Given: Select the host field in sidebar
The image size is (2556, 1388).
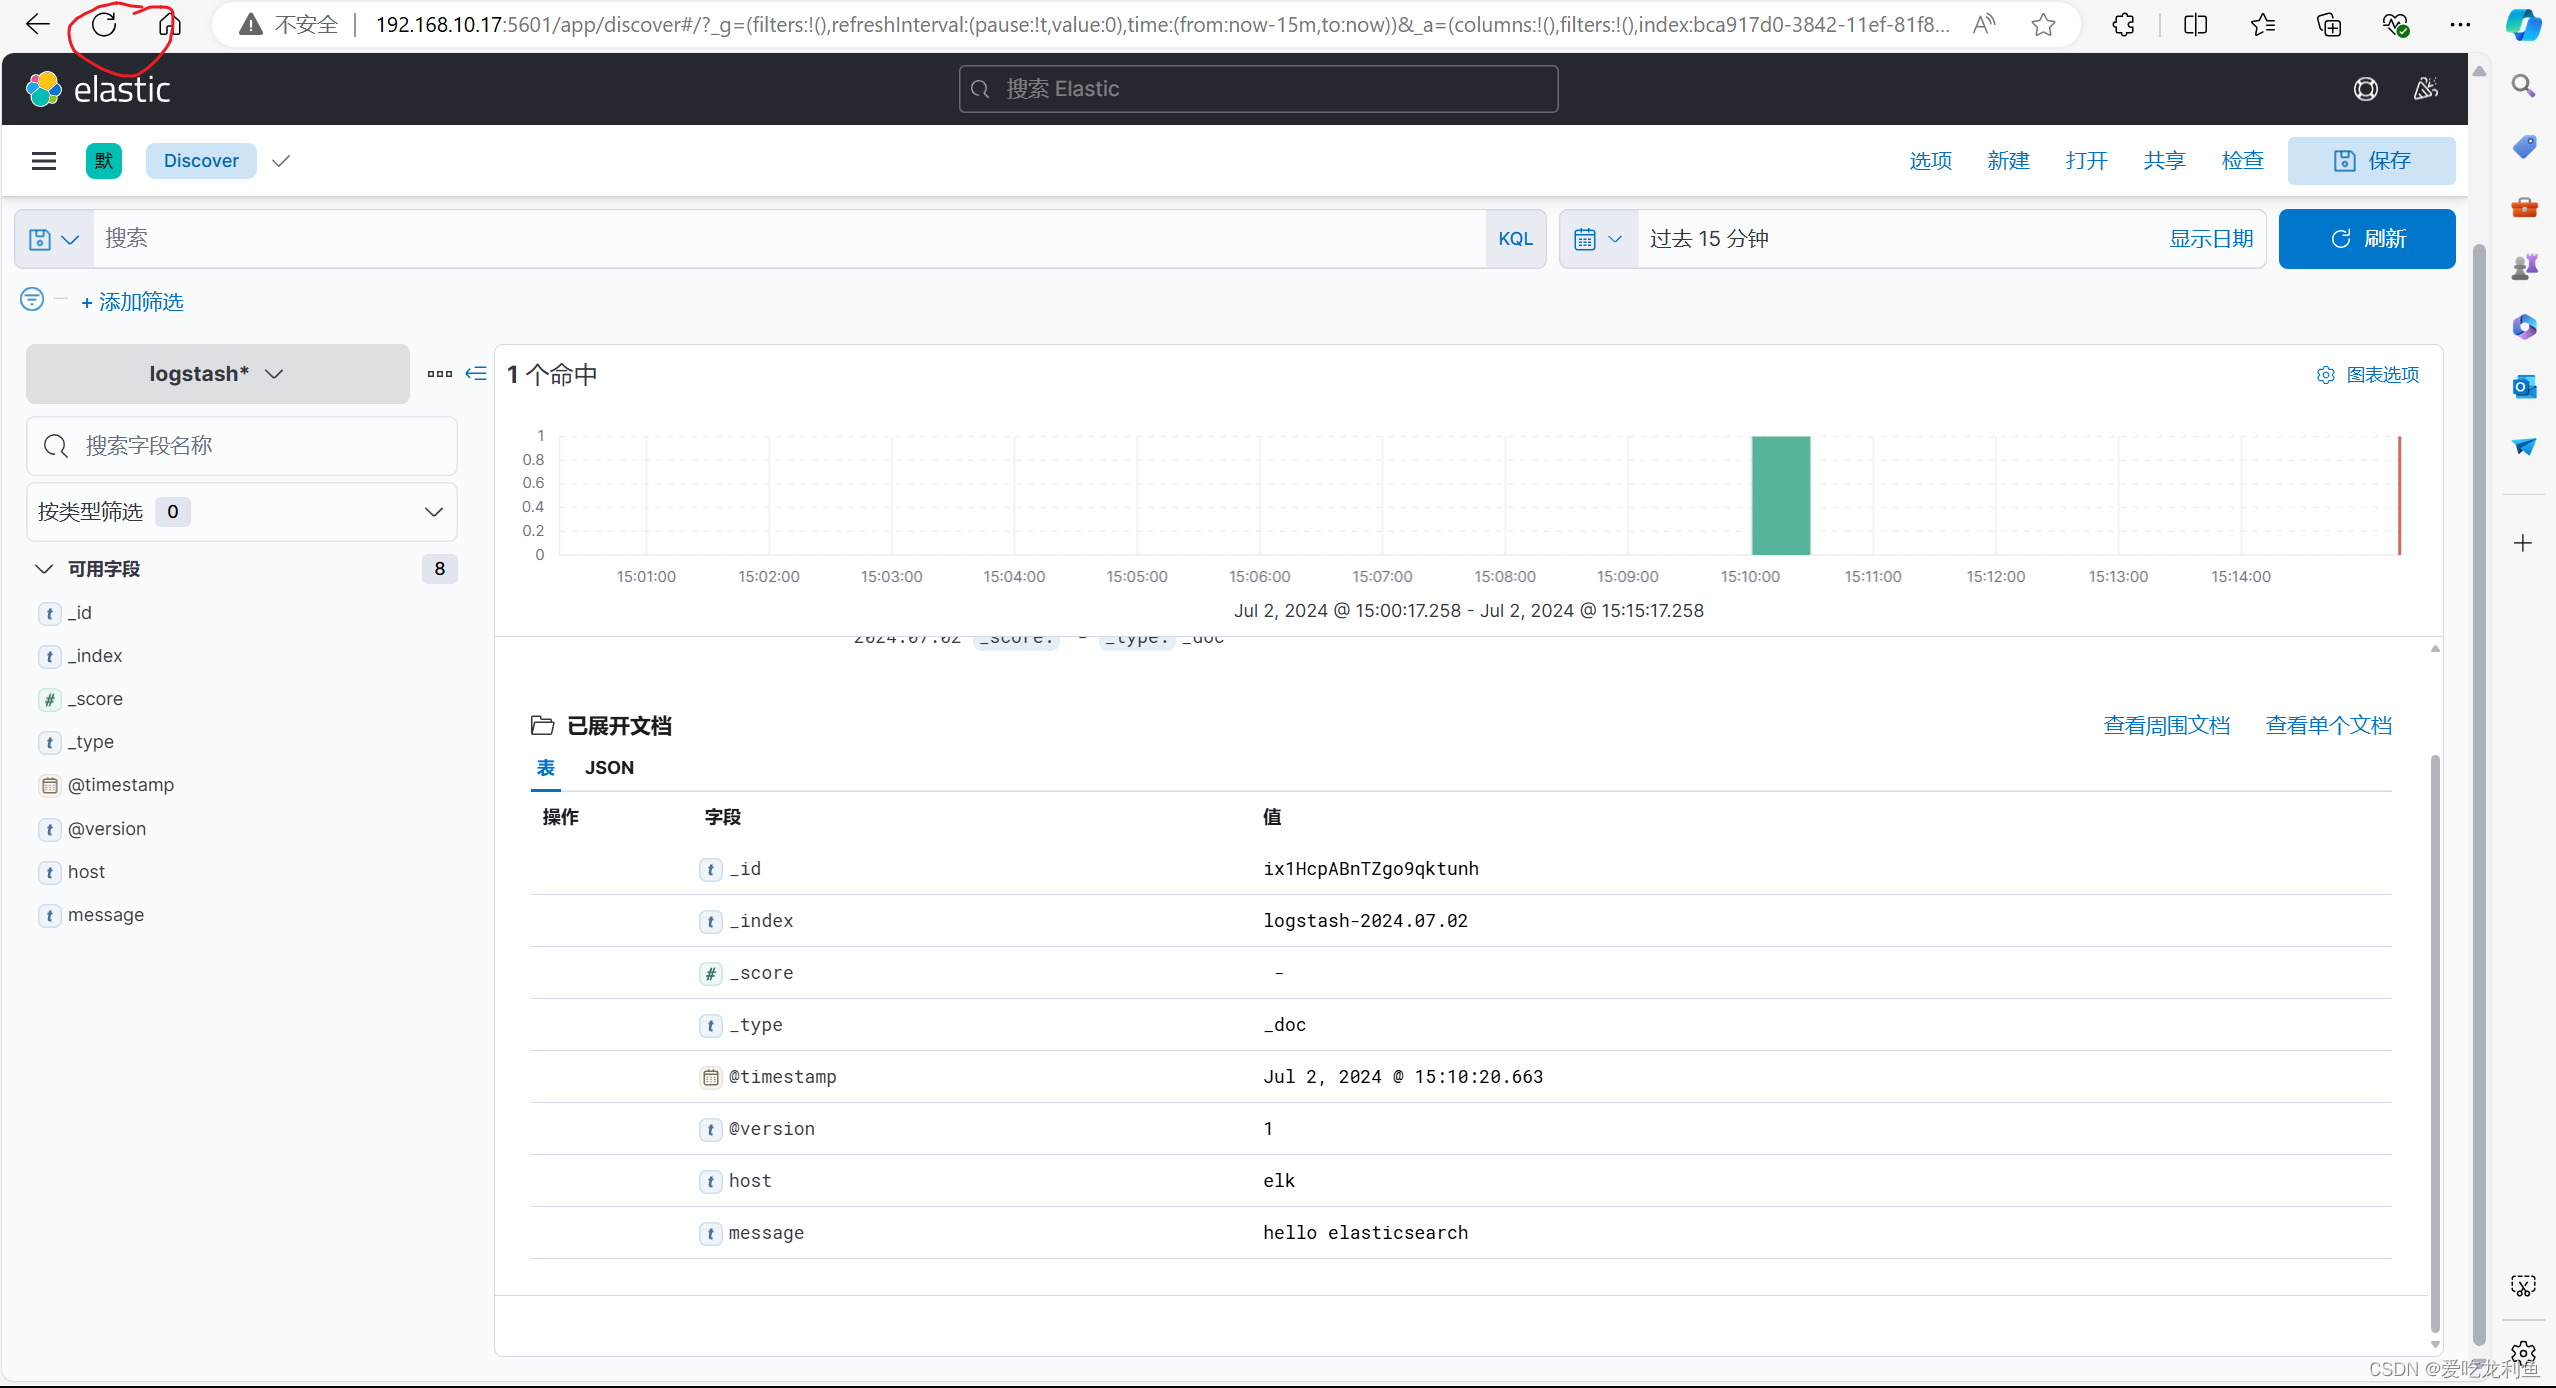Looking at the screenshot, I should [x=86, y=872].
